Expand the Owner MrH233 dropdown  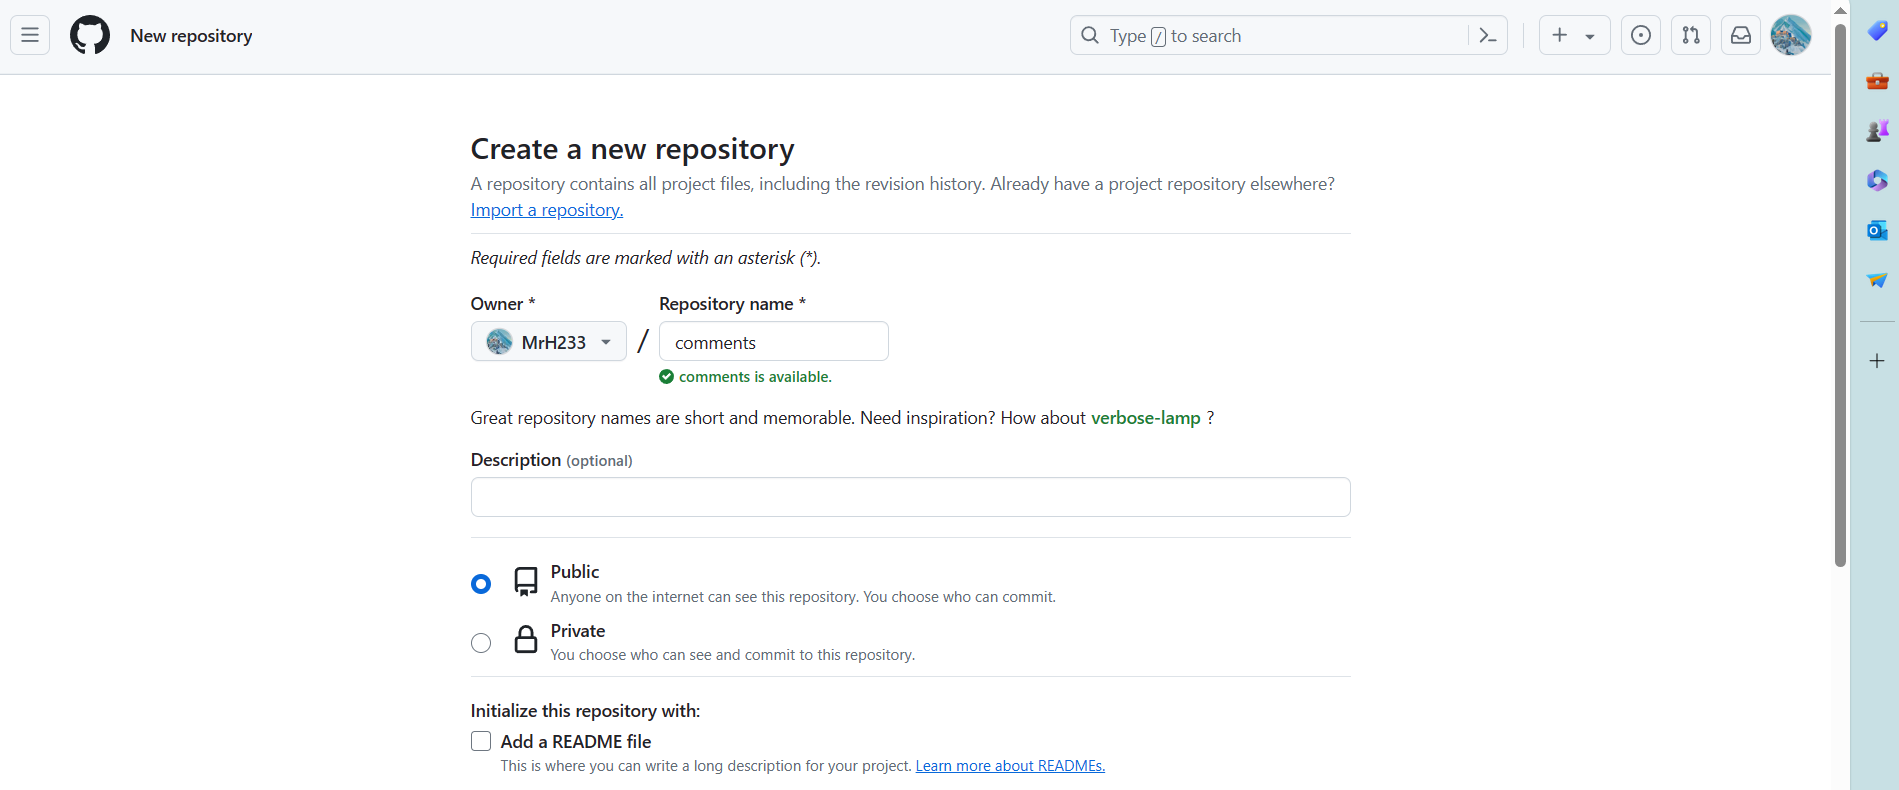click(x=548, y=342)
